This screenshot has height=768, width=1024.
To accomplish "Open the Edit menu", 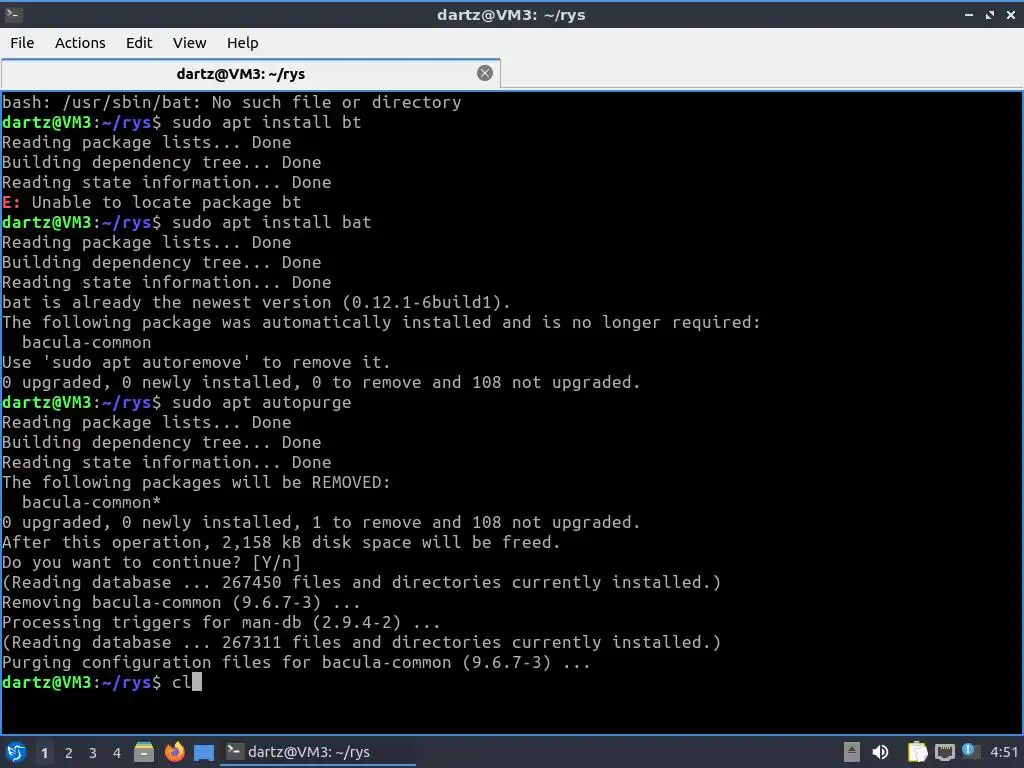I will 138,43.
